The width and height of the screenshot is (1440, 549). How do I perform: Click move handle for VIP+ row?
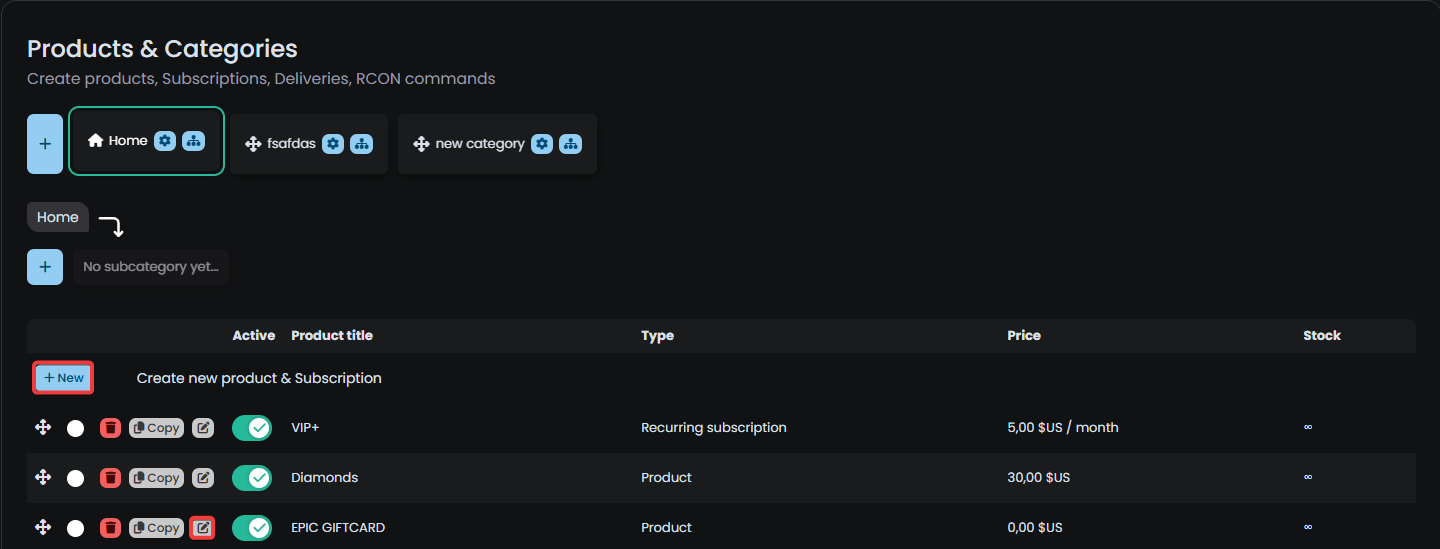coord(43,427)
